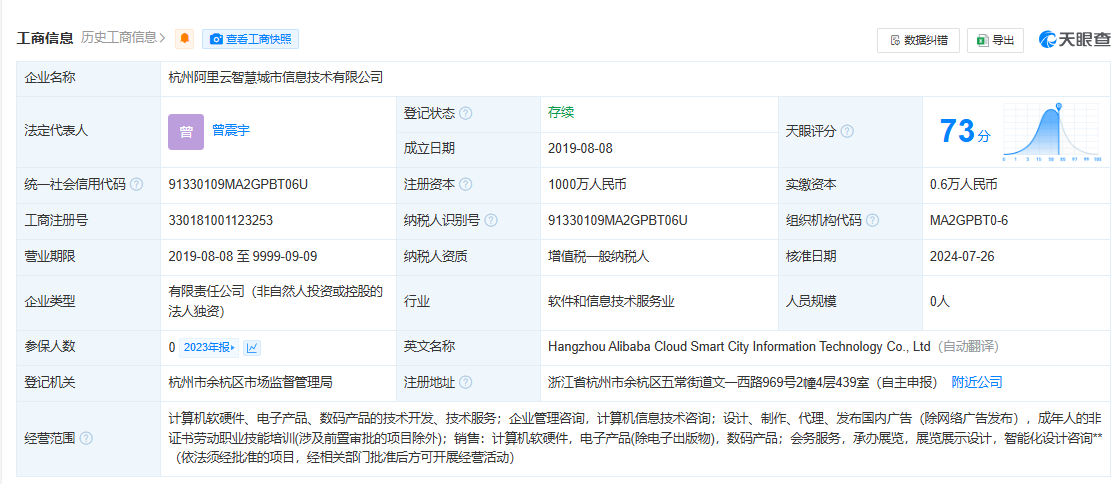Click help icon next to 注册地址
This screenshot has height=484, width=1117.
click(466, 382)
